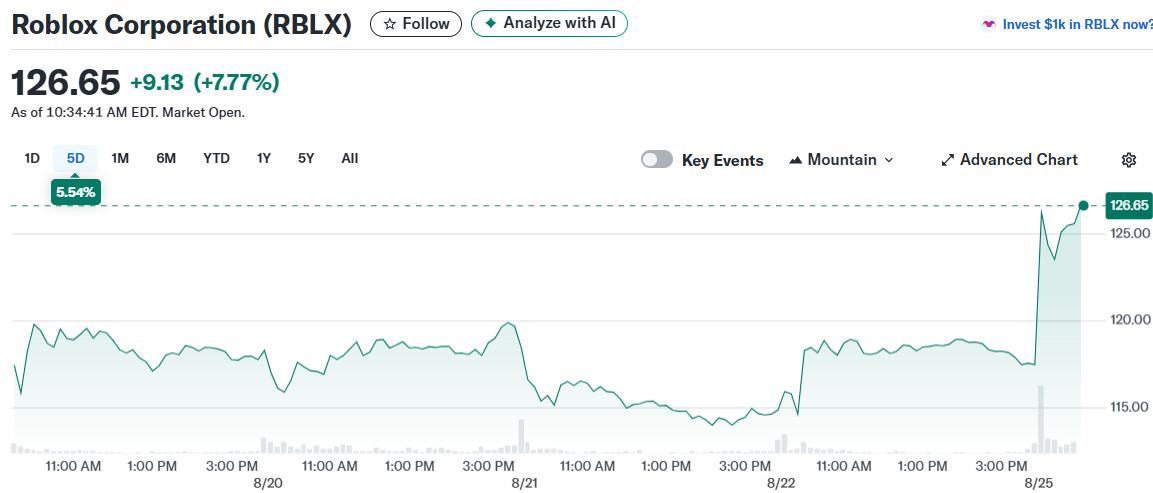Show the All time range
Viewport: 1153px width, 493px height.
350,158
